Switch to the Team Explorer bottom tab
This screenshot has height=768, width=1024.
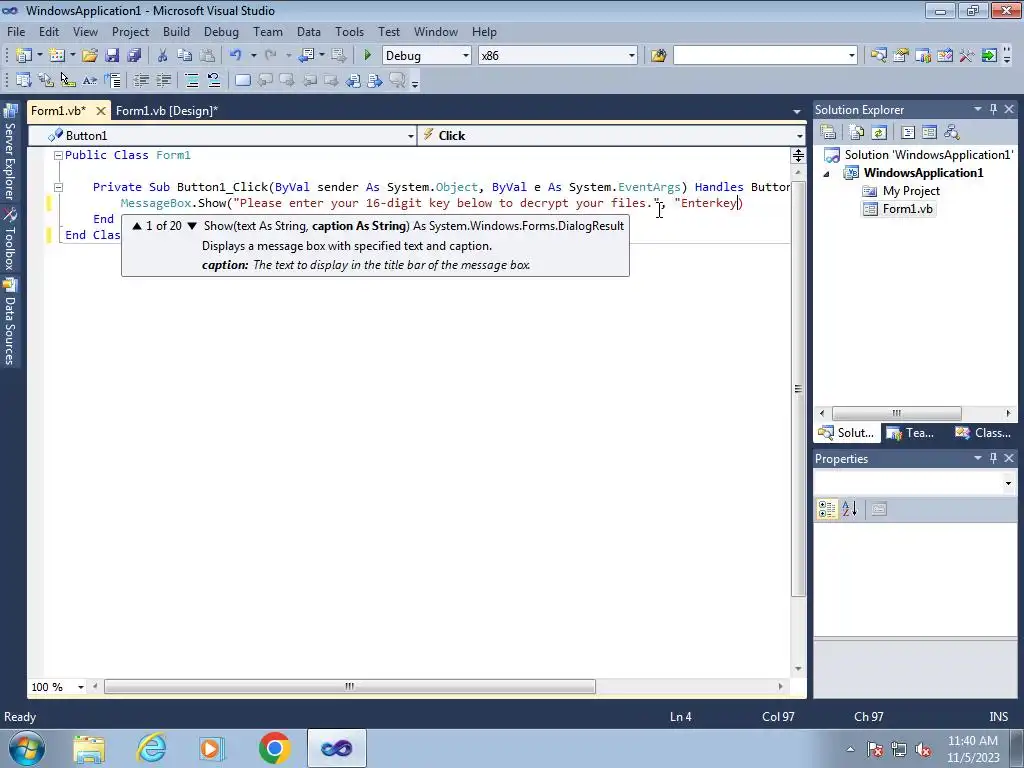coord(913,433)
